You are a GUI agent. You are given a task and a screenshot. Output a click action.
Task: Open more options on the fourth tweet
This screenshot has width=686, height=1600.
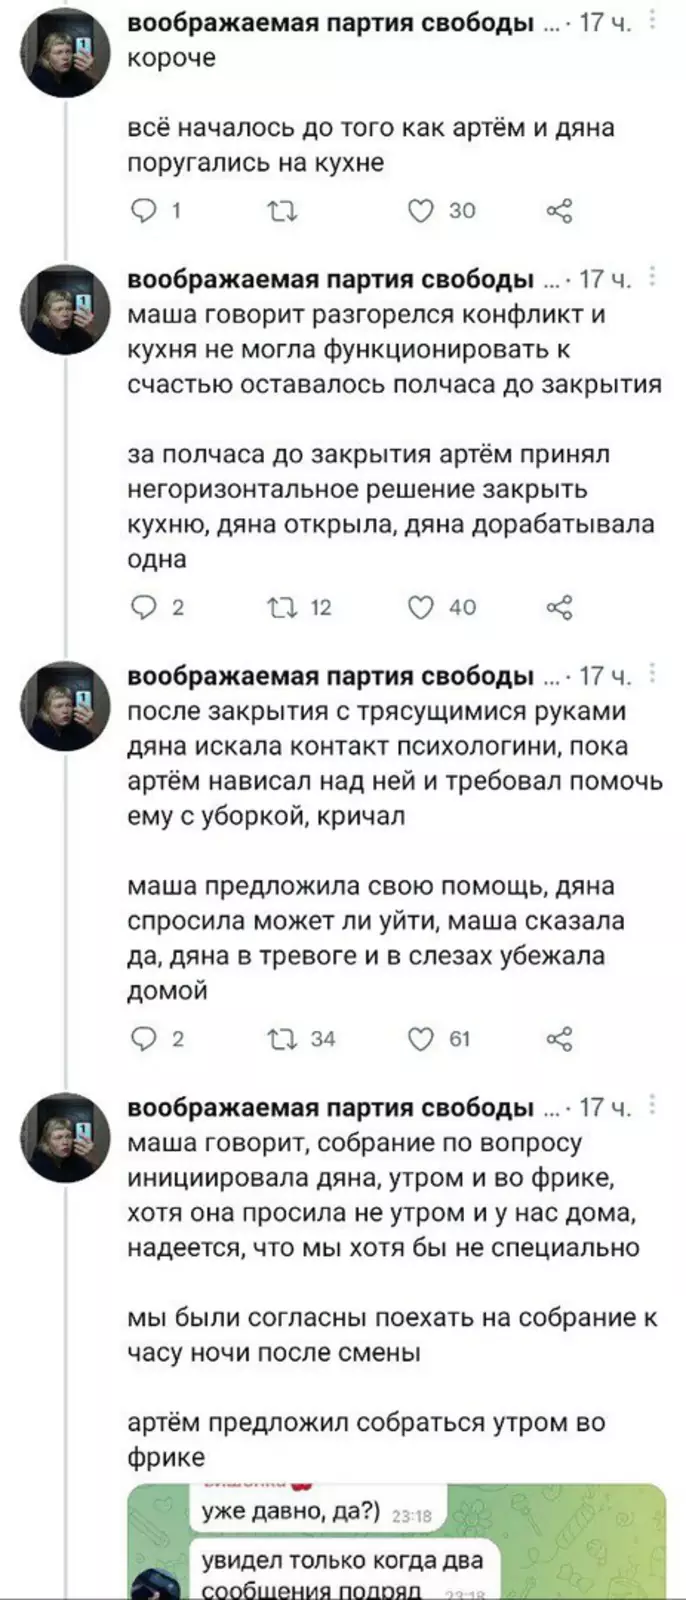[653, 1105]
